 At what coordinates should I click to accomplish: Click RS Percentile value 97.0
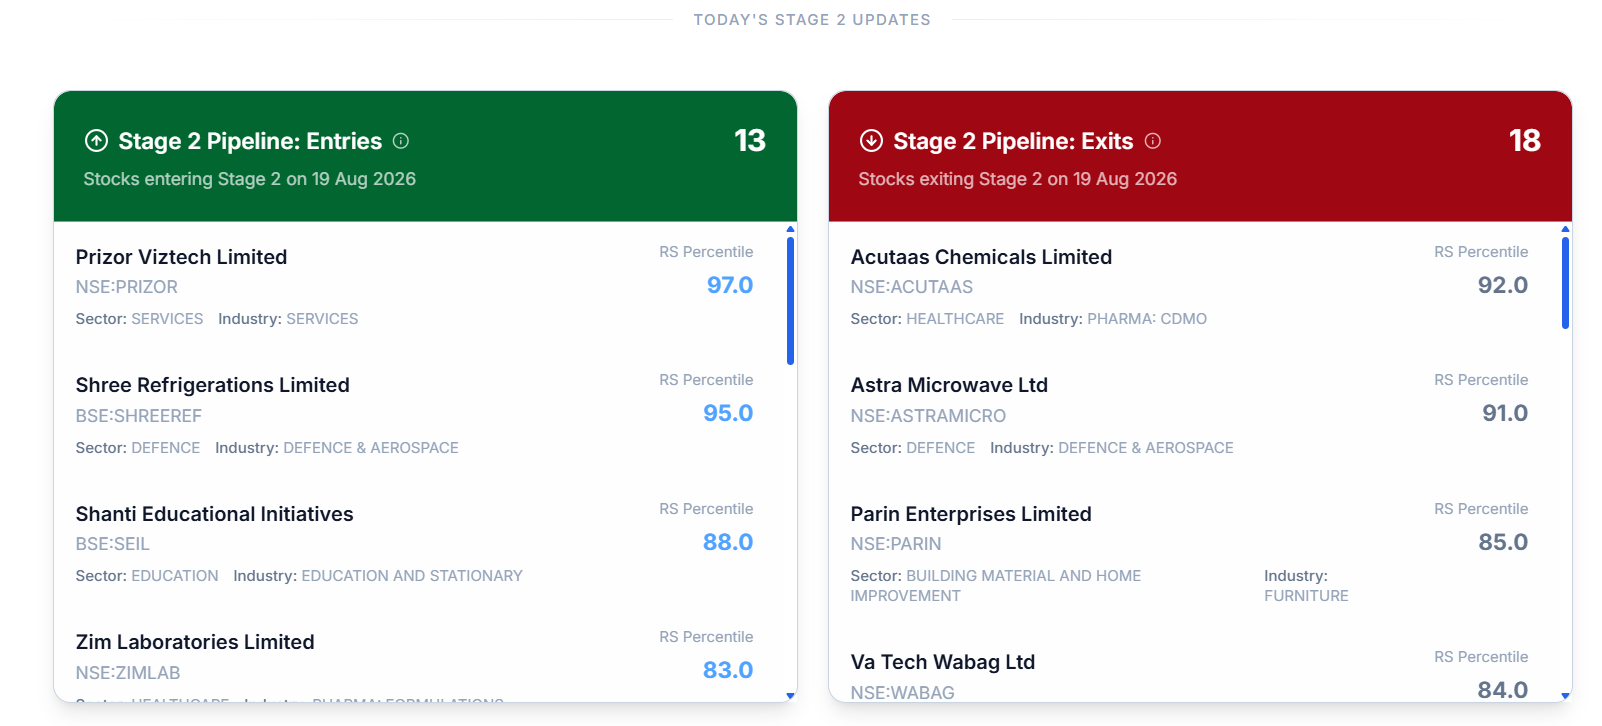[730, 285]
